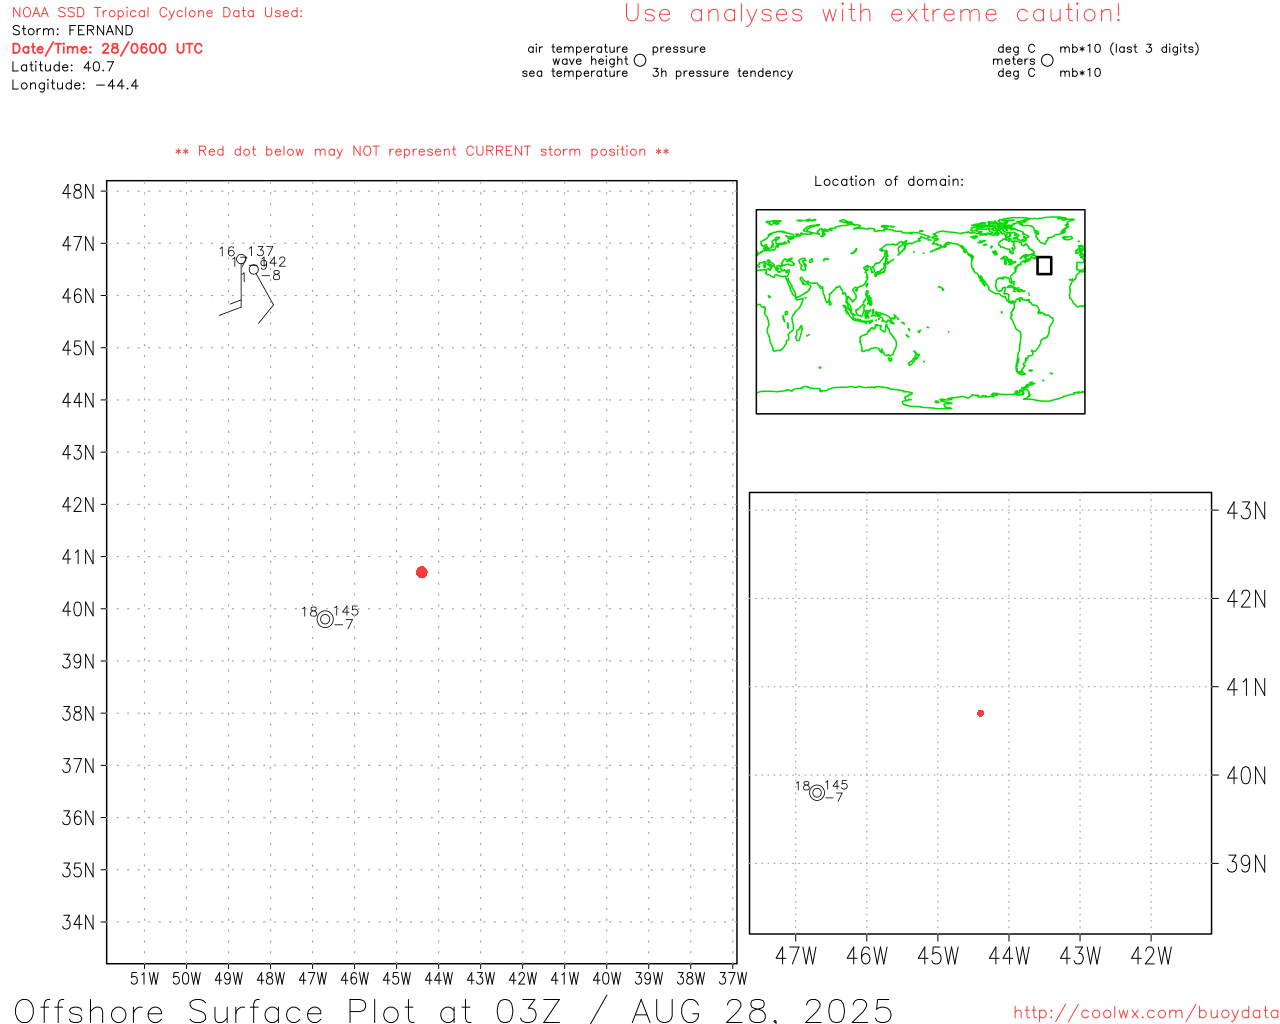Click the '47W' label on the zoomed inset axis
Image resolution: width=1280 pixels, height=1024 pixels.
[796, 956]
